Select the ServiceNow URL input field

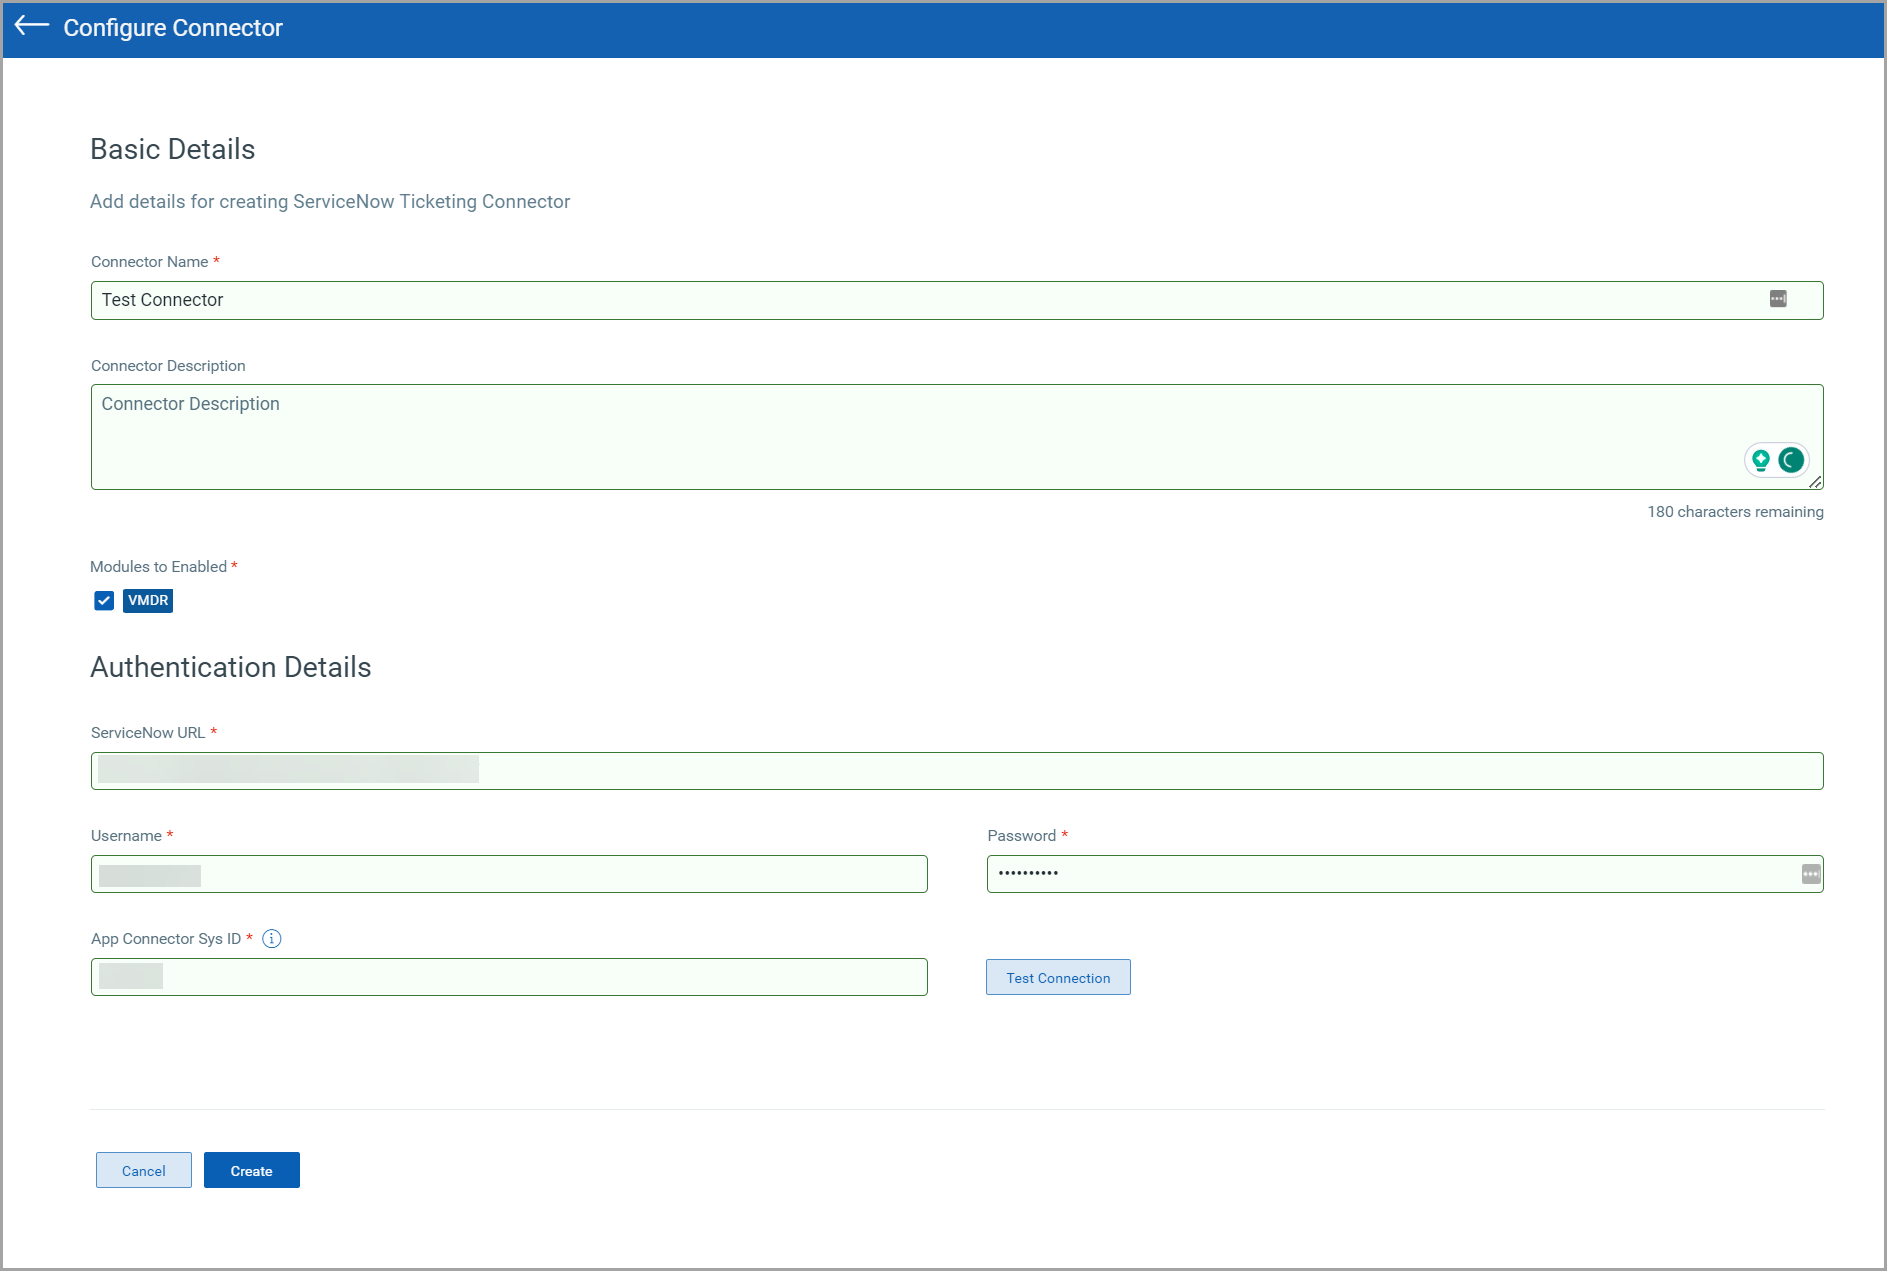pos(1100,771)
